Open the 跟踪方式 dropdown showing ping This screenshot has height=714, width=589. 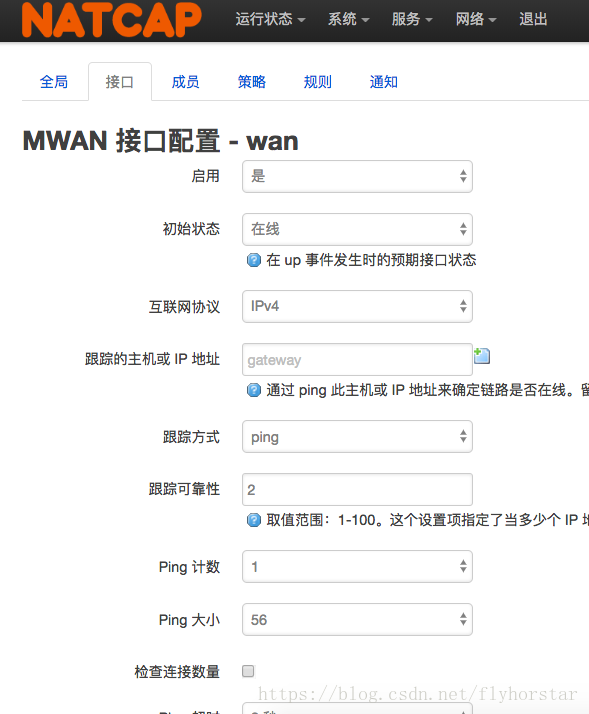357,437
